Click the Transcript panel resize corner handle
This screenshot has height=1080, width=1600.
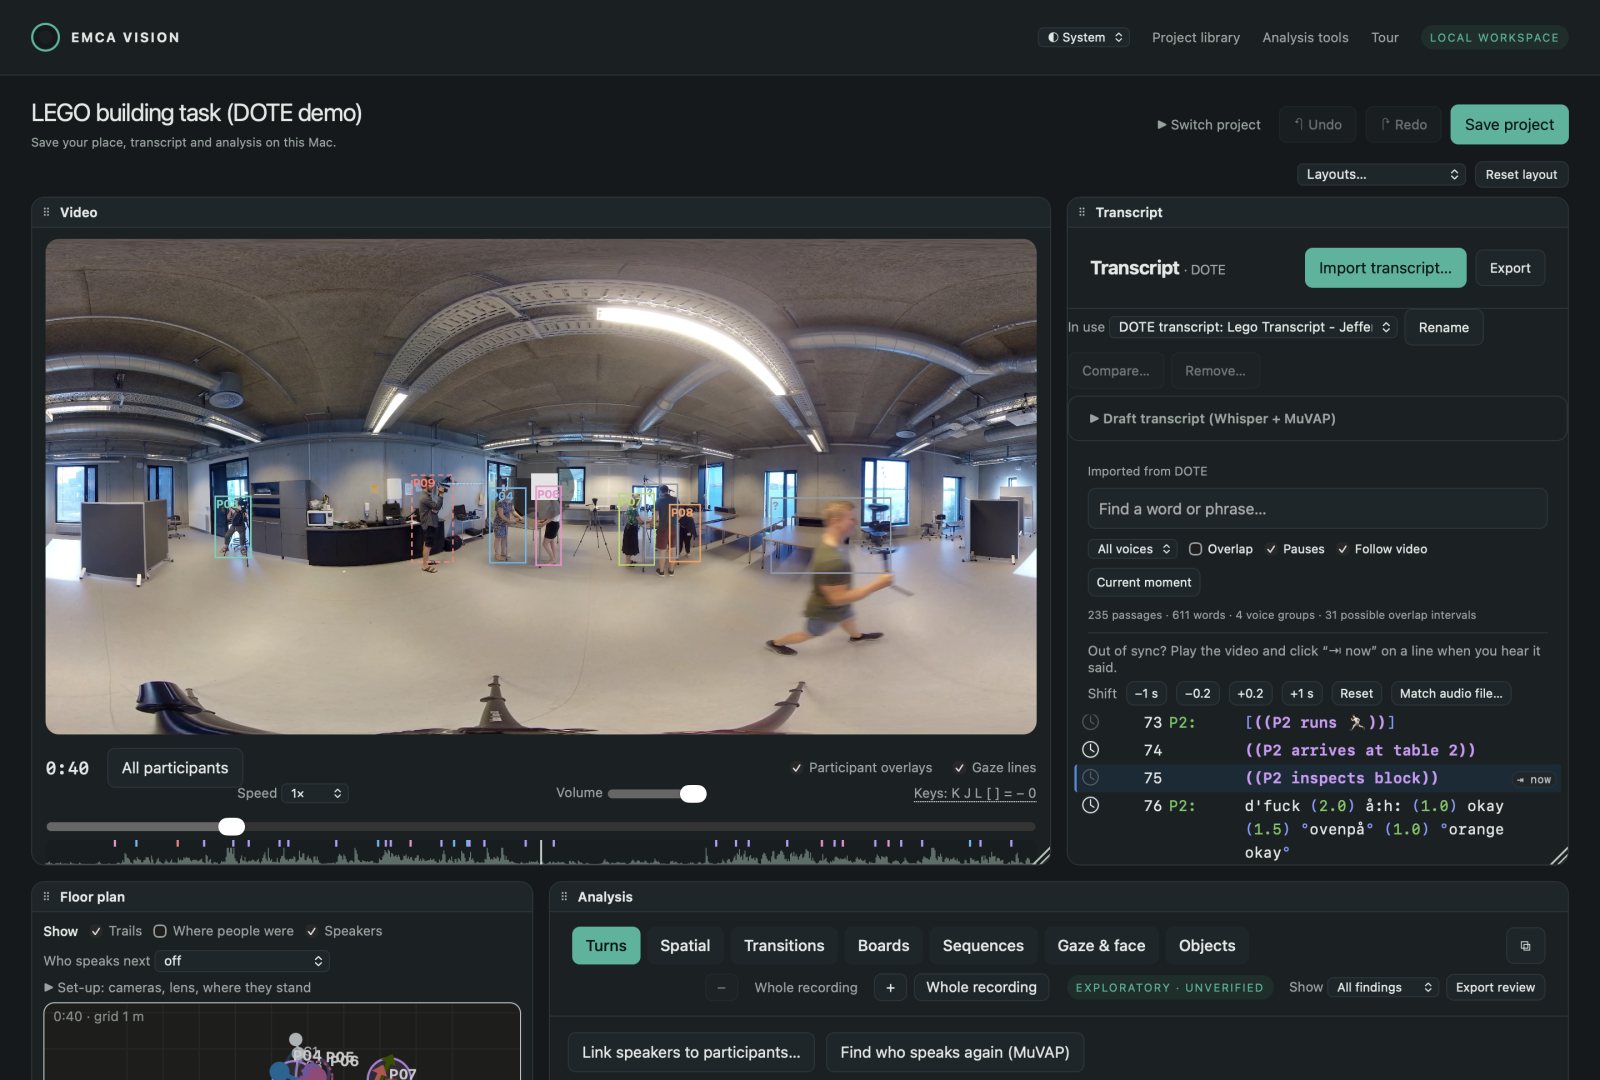1559,856
